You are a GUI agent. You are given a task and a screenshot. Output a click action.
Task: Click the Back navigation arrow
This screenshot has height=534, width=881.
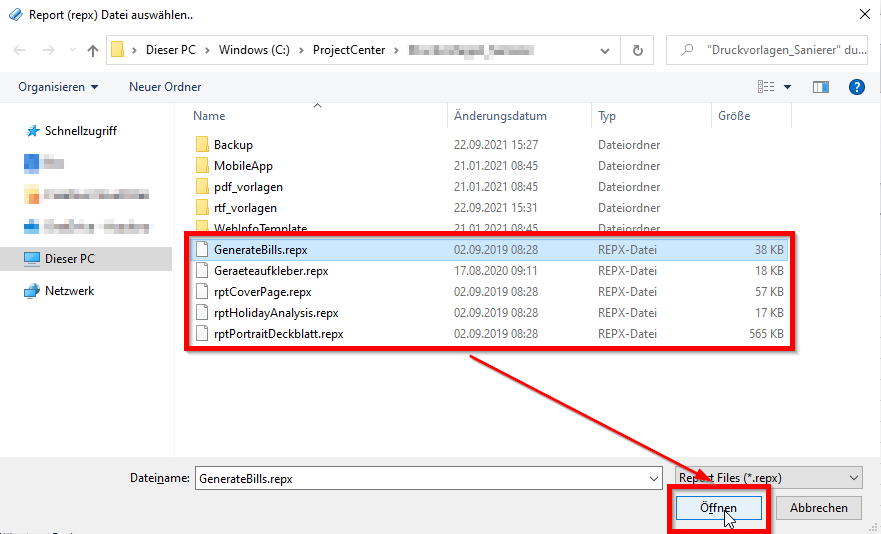pos(19,50)
